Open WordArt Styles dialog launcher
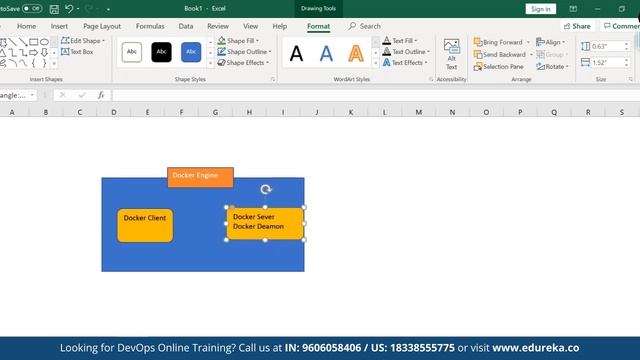This screenshot has width=640, height=360. [x=431, y=79]
